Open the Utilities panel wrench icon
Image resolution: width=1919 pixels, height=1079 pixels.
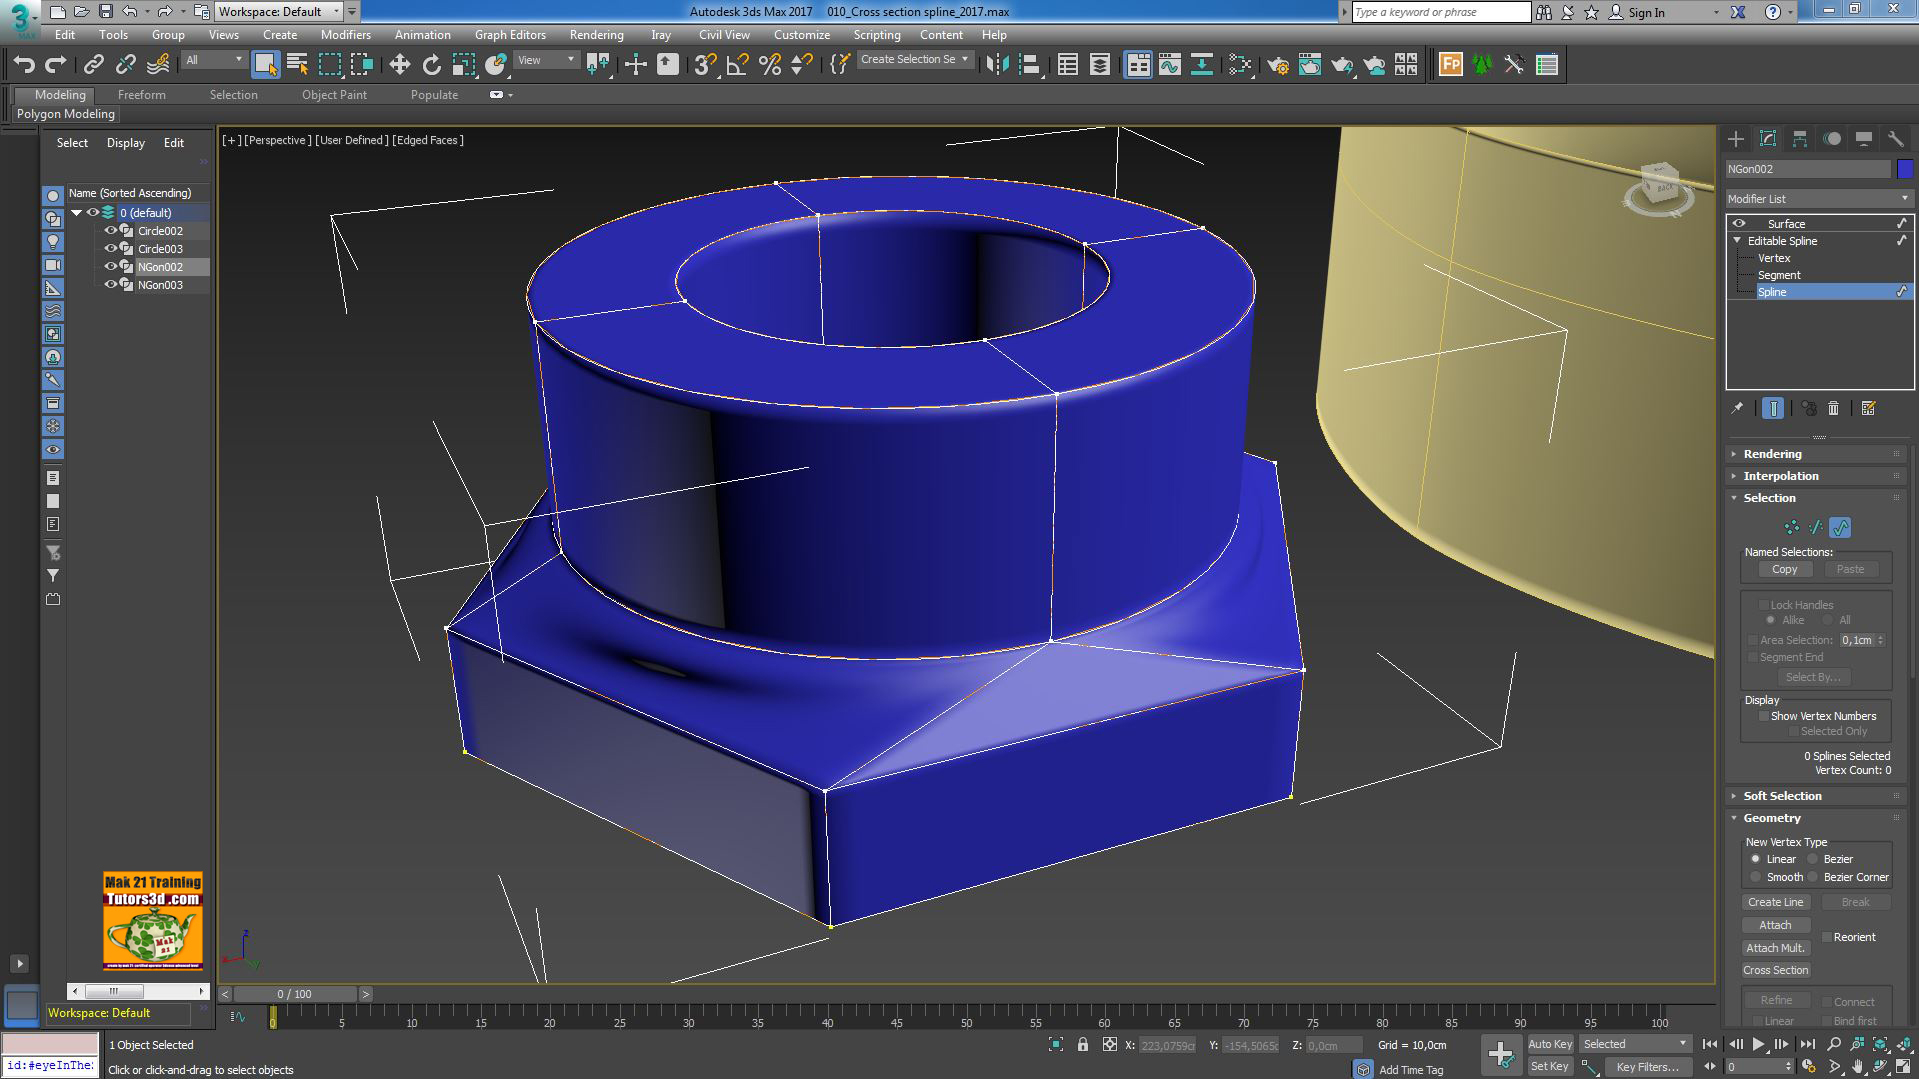1896,138
